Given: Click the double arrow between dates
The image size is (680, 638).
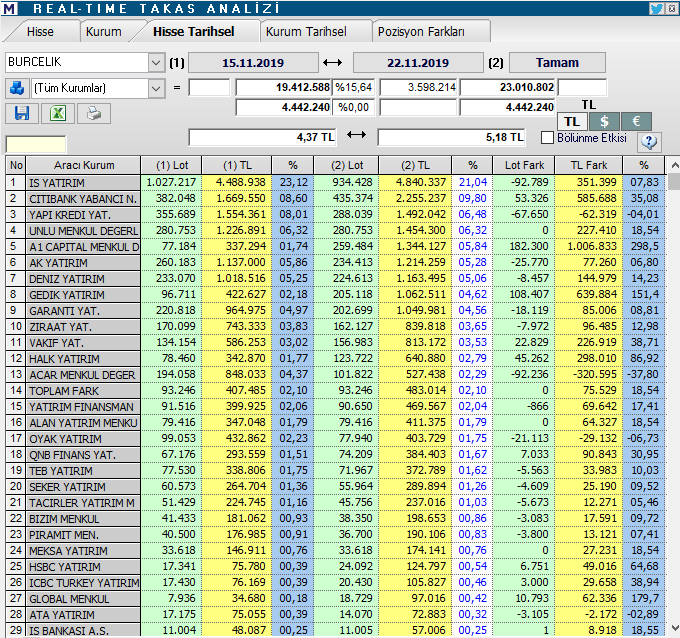Looking at the screenshot, I should [x=333, y=62].
